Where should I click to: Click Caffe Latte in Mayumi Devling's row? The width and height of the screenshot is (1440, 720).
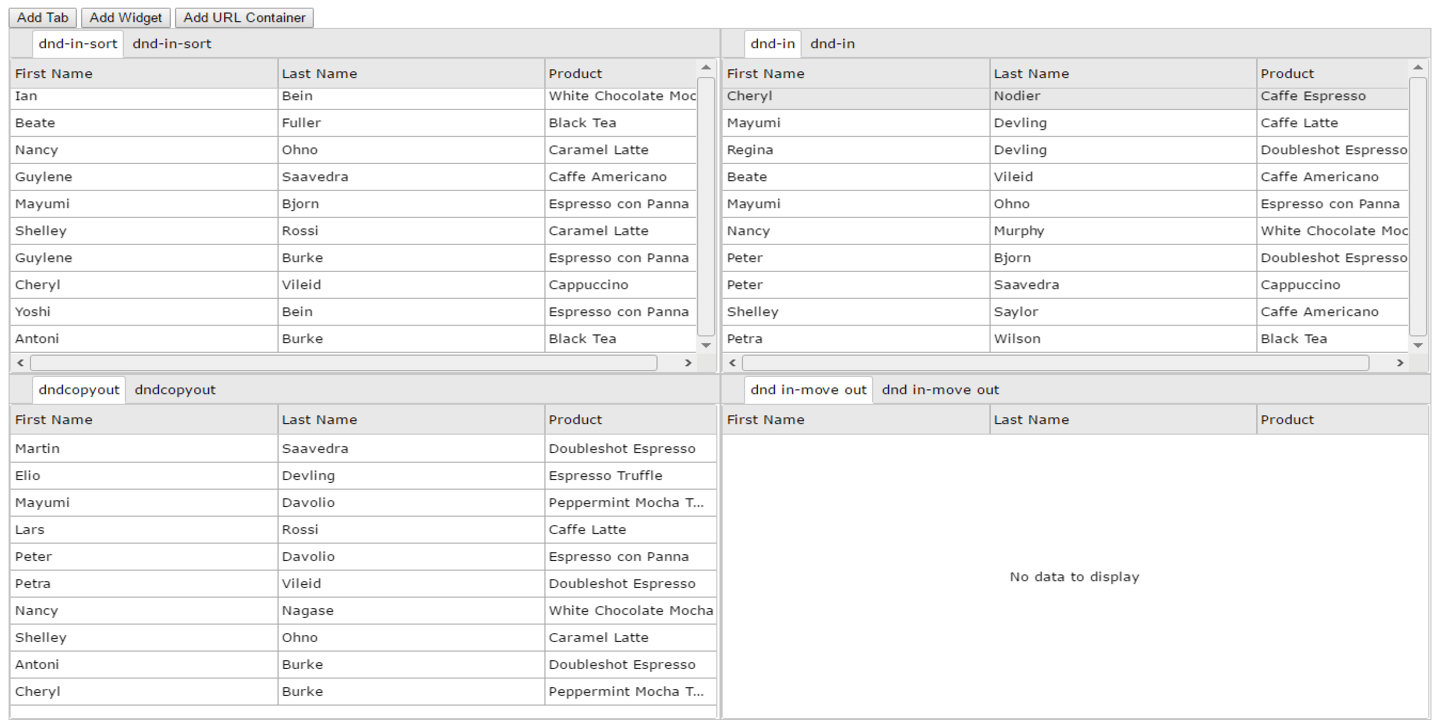coord(1333,123)
